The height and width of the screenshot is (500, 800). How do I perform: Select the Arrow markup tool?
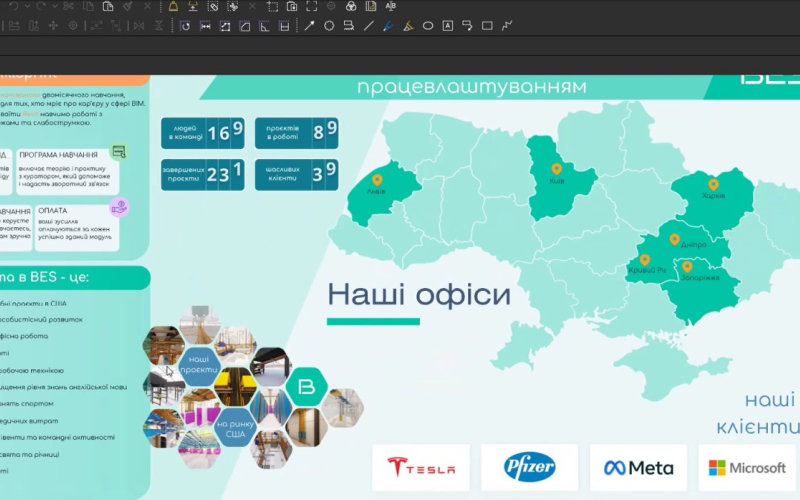(x=309, y=26)
